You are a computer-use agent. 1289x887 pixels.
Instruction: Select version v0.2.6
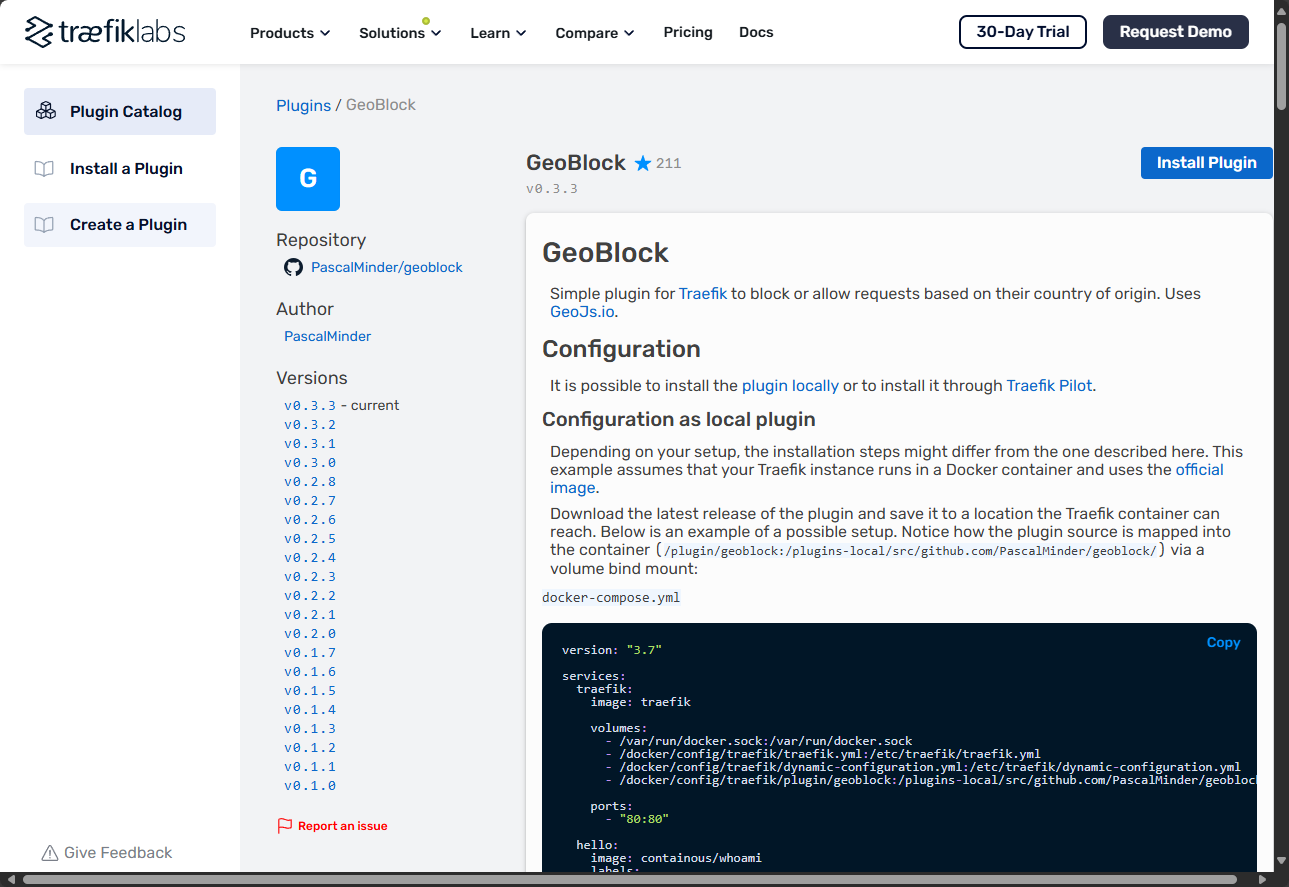click(x=310, y=519)
